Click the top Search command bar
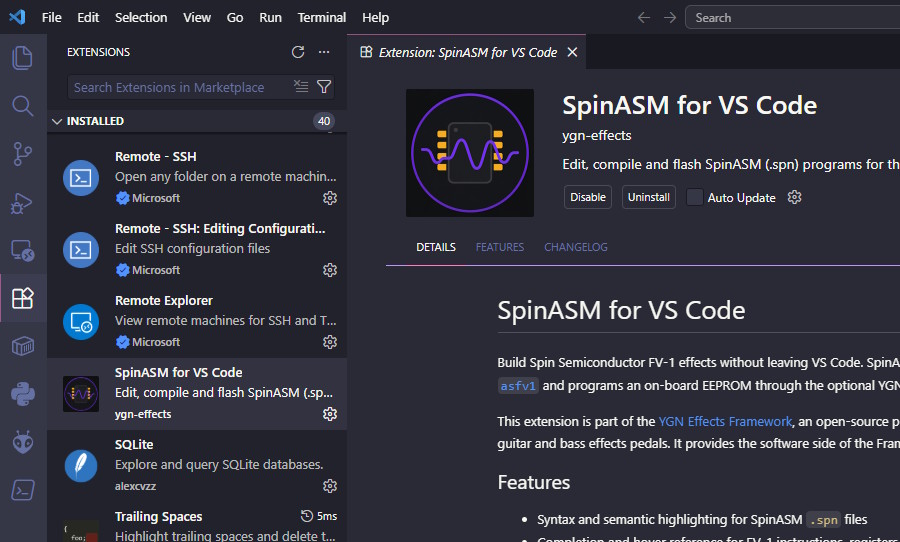The image size is (900, 542). click(793, 18)
